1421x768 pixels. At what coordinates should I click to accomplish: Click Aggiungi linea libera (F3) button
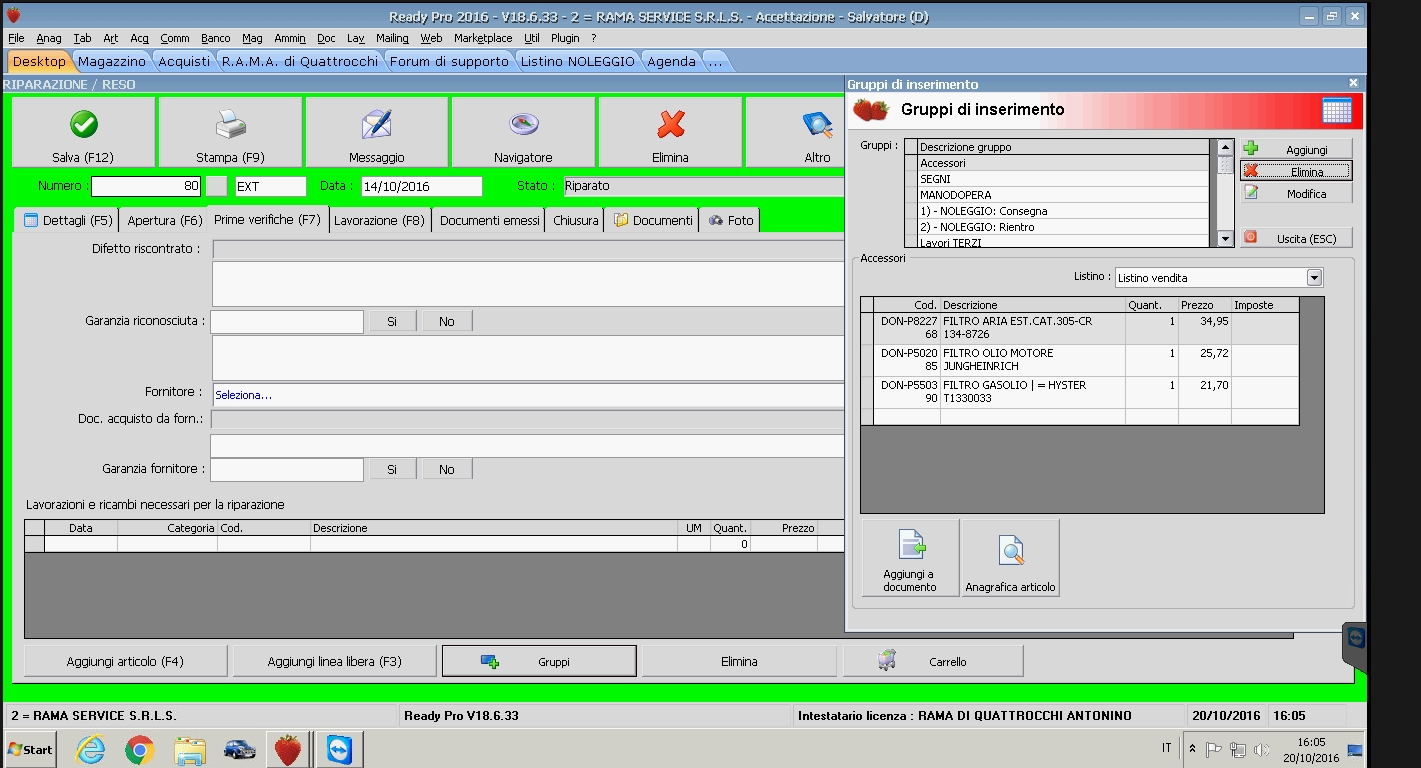[334, 661]
